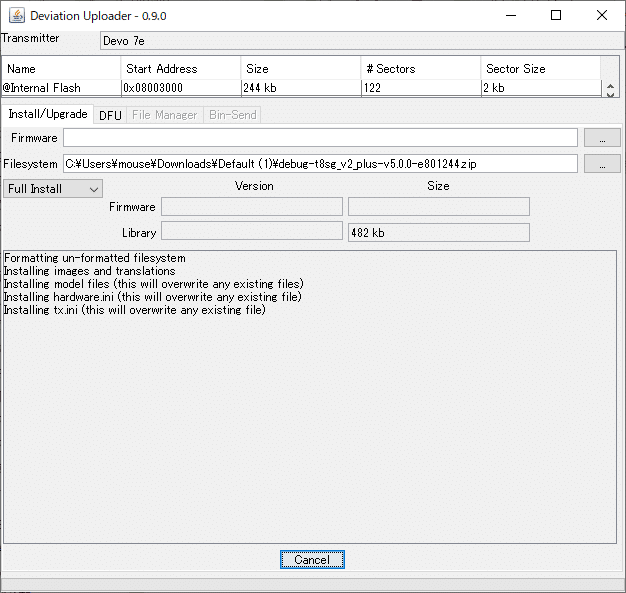Click the Firmware path input field

click(x=320, y=138)
